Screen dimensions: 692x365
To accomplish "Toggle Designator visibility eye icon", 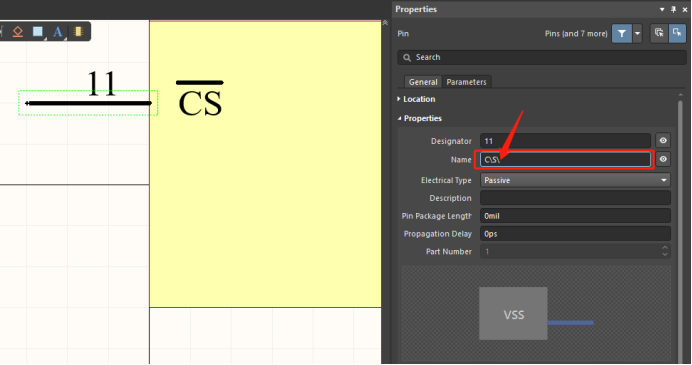I will pos(663,141).
